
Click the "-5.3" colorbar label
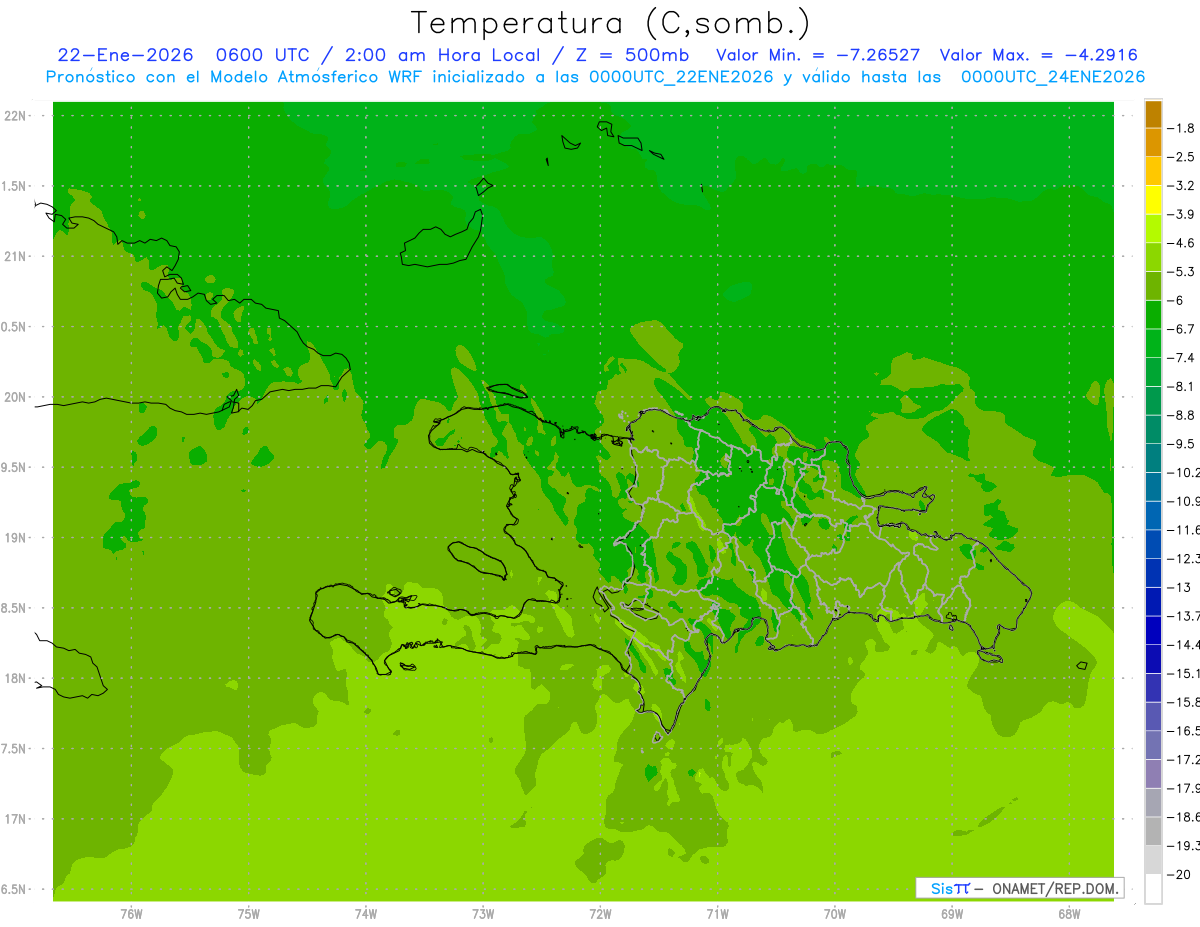pyautogui.click(x=1183, y=271)
